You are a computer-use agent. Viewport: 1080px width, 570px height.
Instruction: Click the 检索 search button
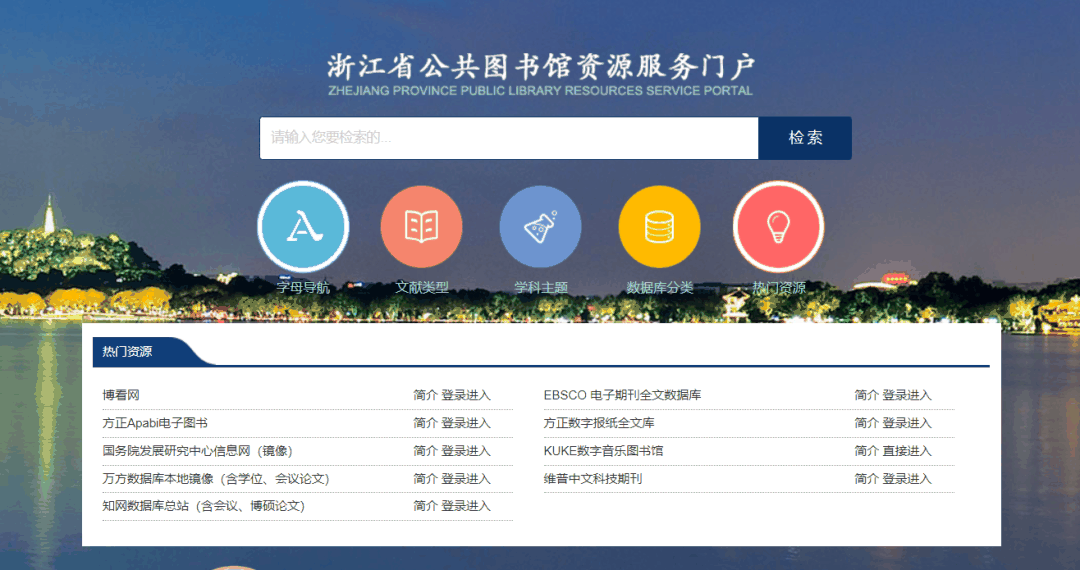tap(805, 138)
